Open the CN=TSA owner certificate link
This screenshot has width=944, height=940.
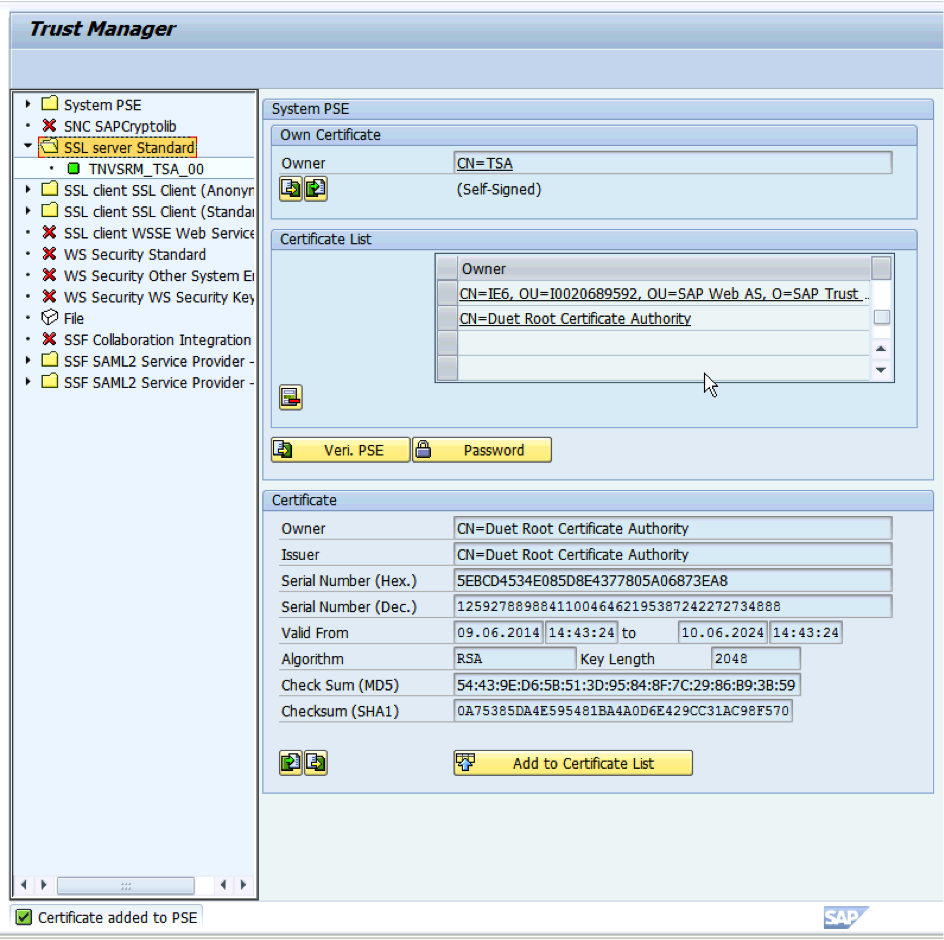point(485,163)
